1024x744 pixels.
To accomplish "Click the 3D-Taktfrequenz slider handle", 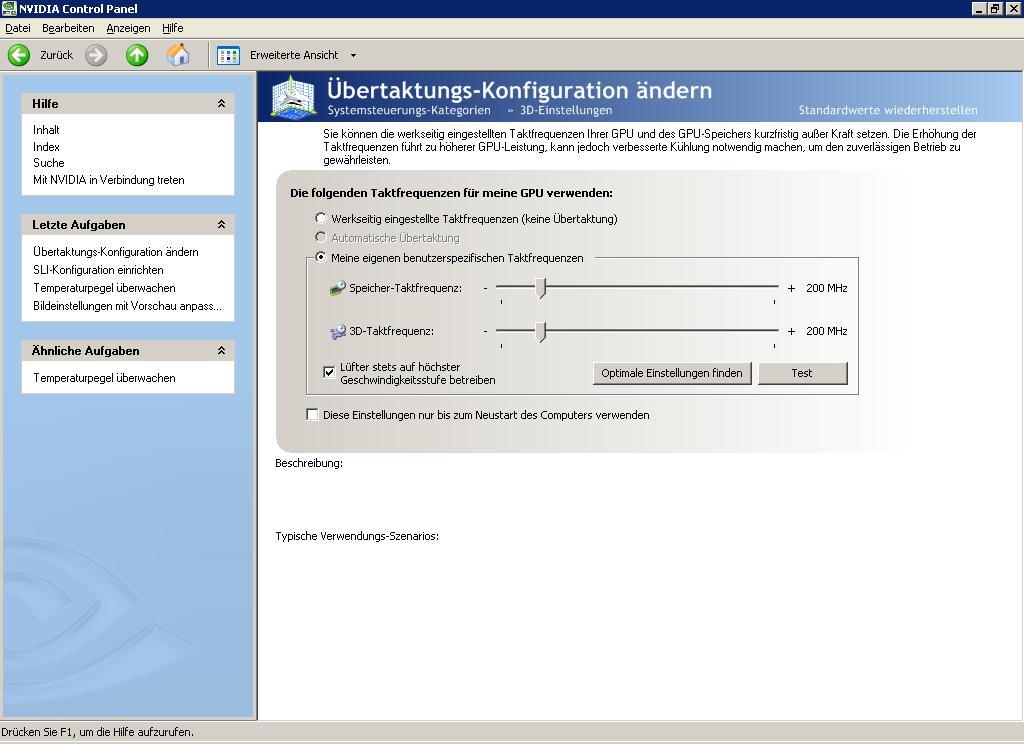I will 541,332.
